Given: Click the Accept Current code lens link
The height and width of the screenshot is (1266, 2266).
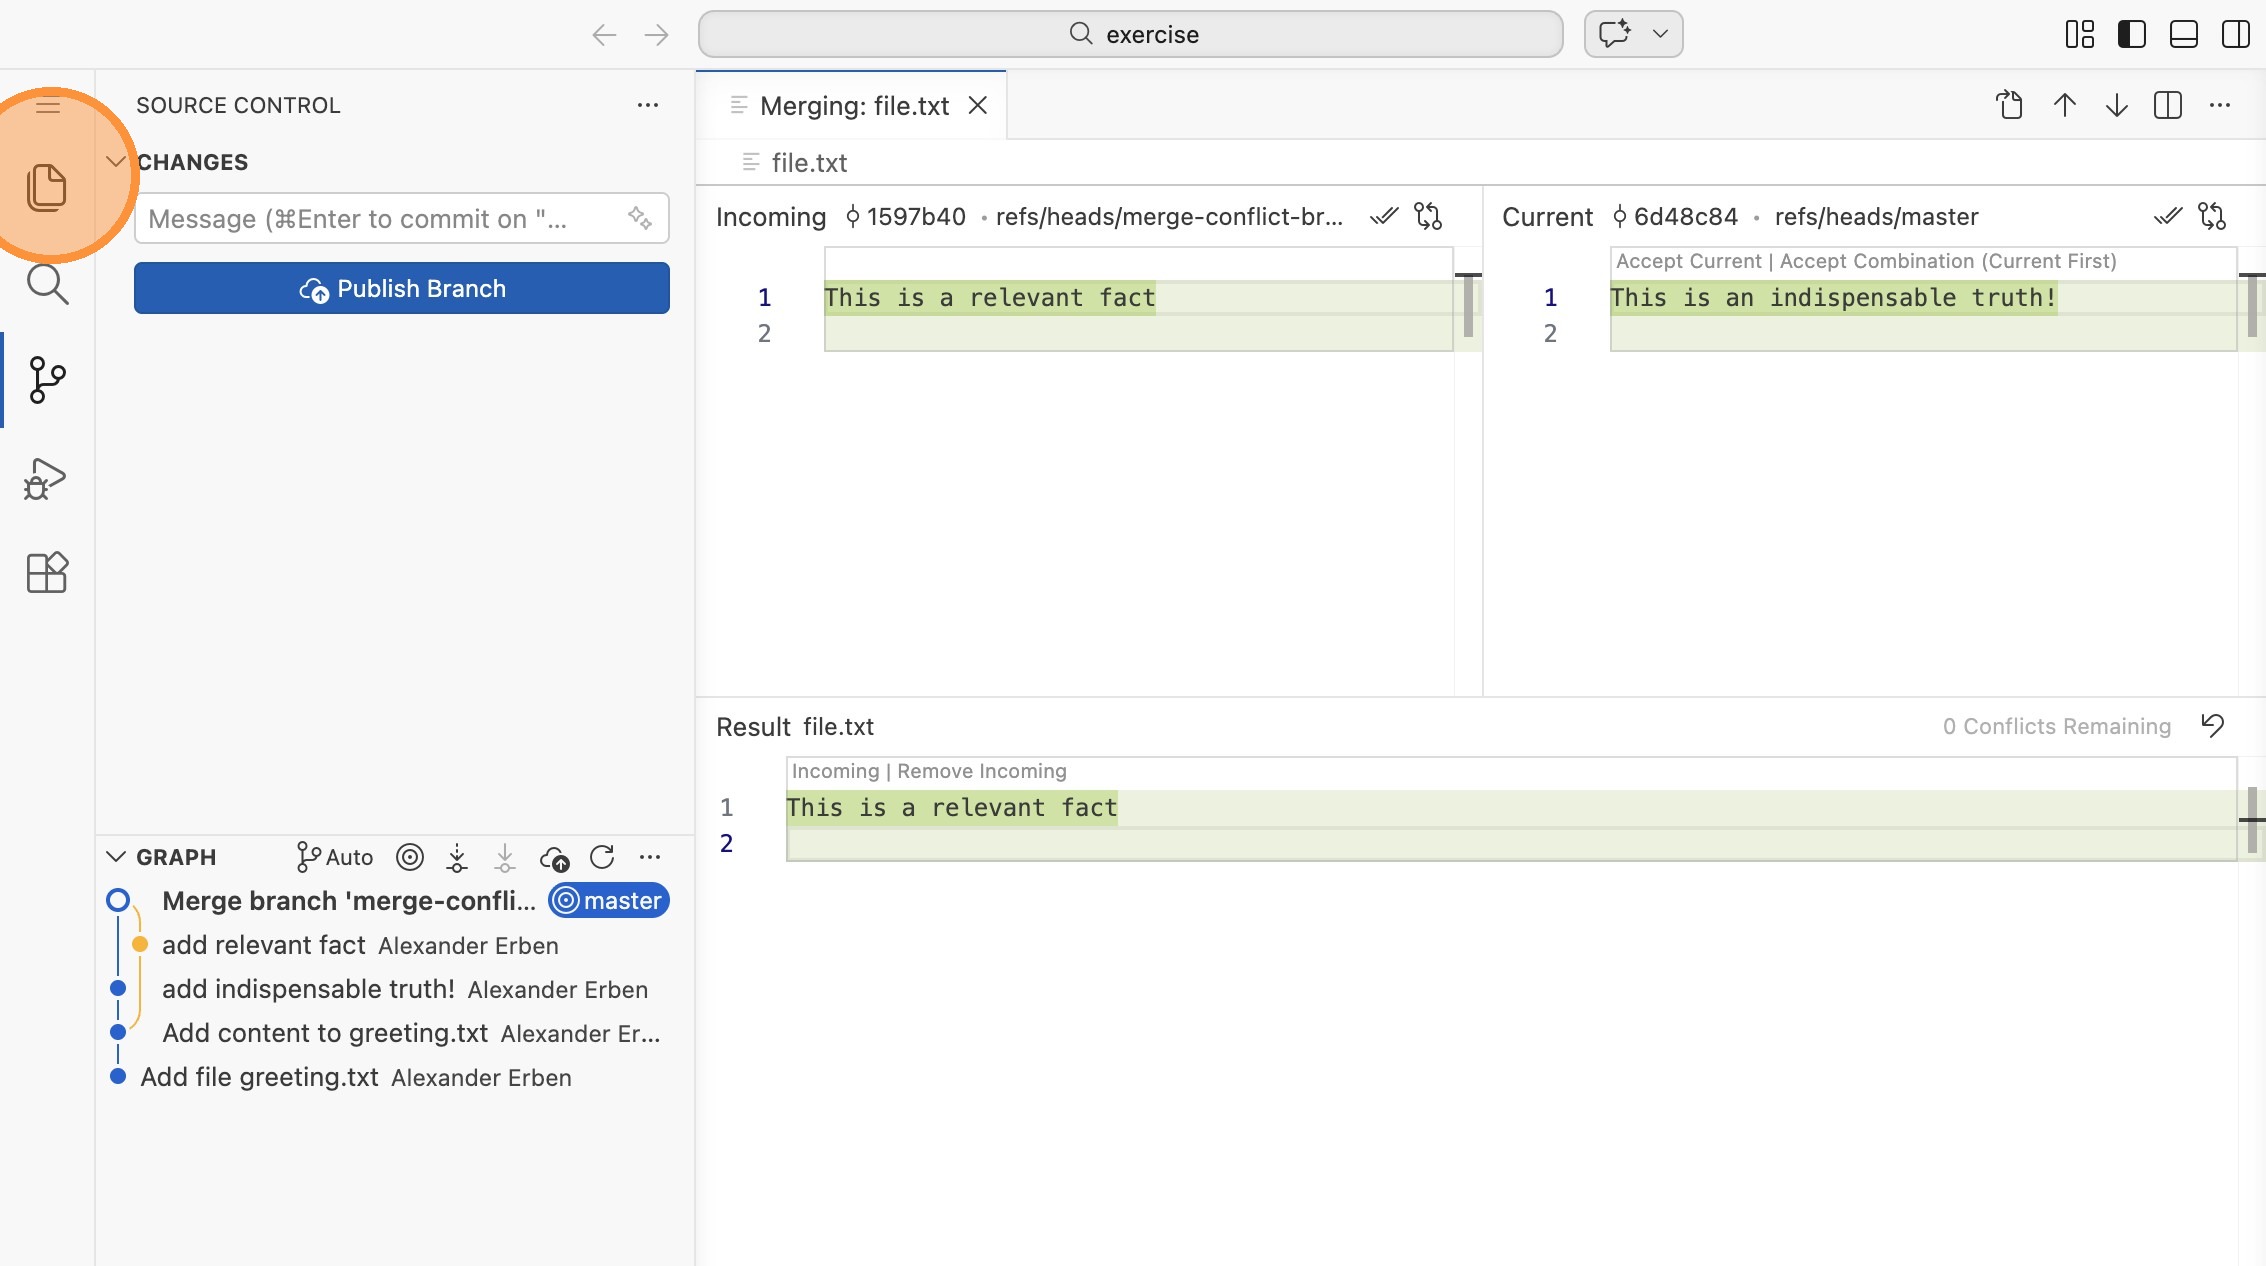Looking at the screenshot, I should click(1688, 261).
